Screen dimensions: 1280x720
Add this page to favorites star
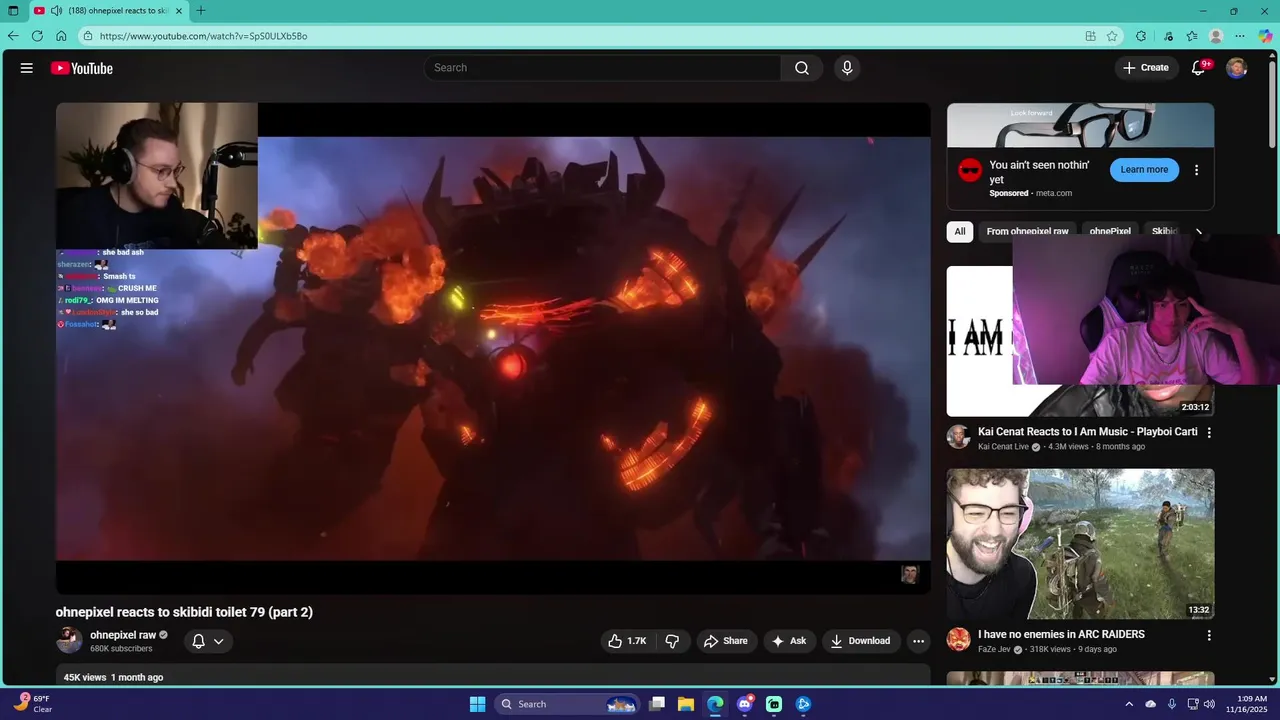point(1112,36)
